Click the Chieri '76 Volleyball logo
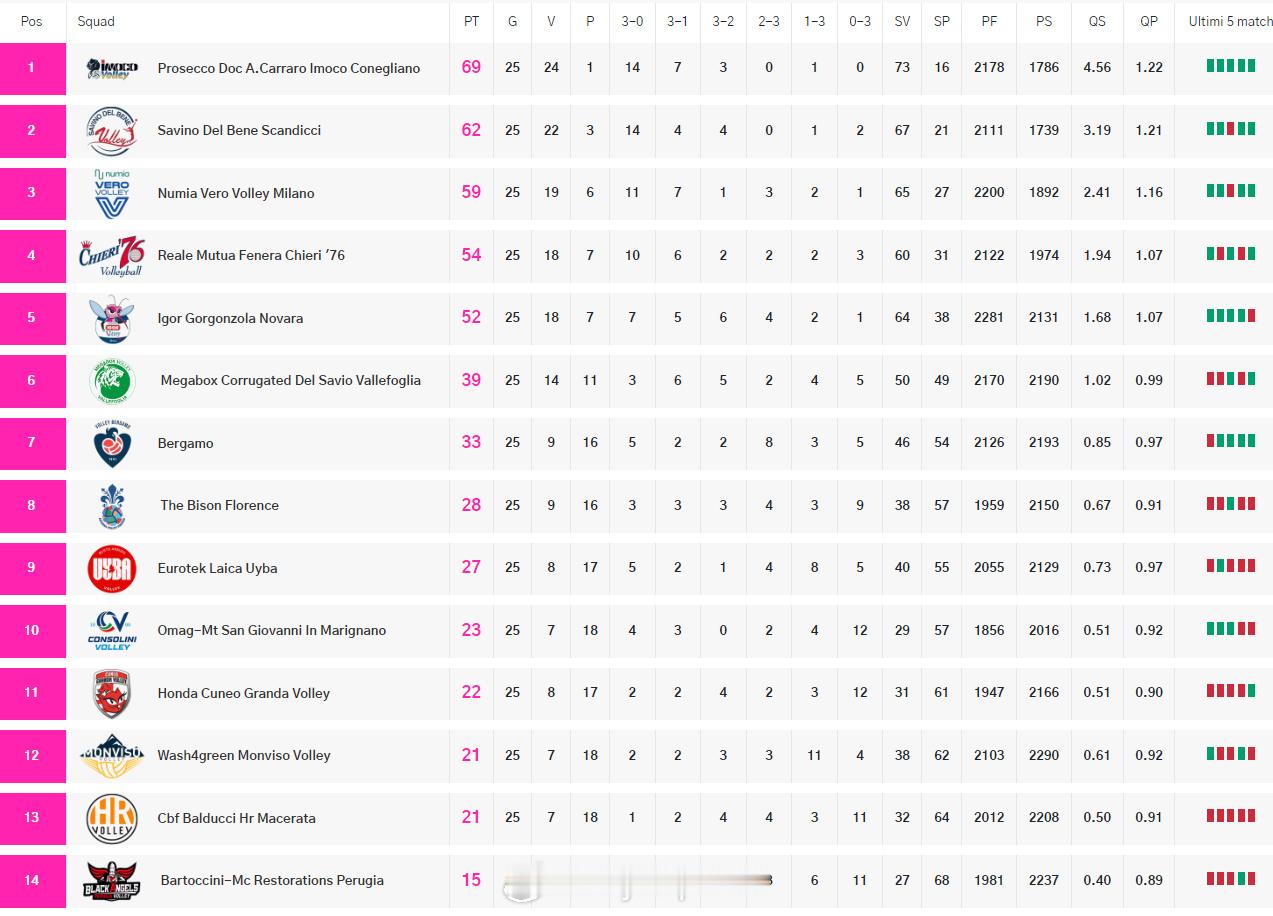Screen dimensions: 1273x916 pos(112,255)
